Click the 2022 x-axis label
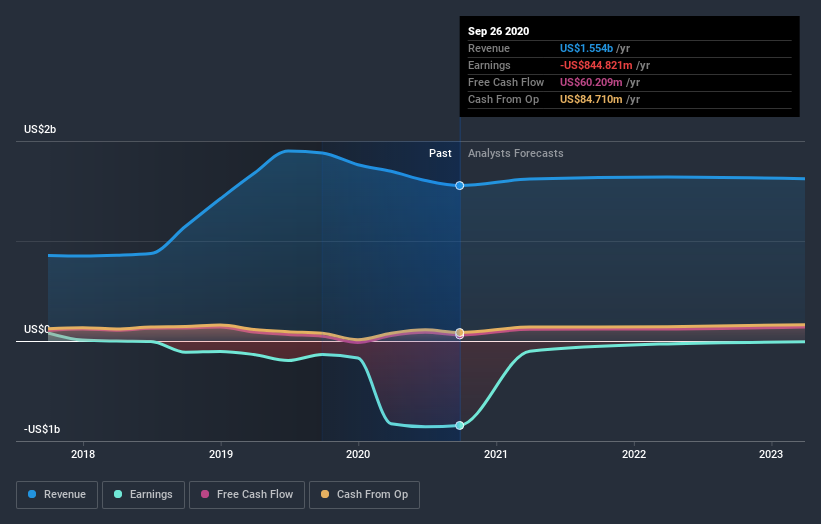 634,454
